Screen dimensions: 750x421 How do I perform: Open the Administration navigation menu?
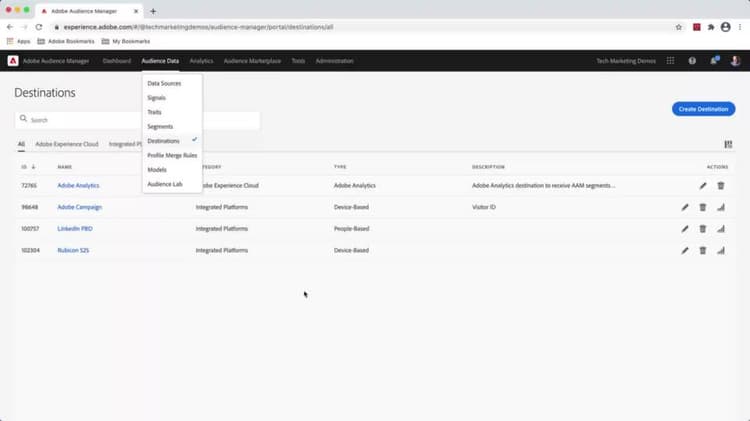334,61
